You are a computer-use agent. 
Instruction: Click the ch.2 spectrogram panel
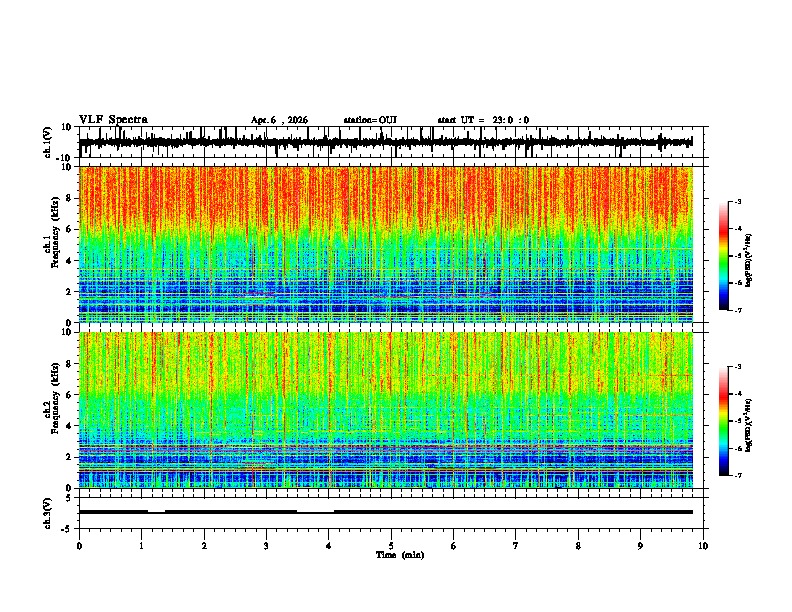pyautogui.click(x=386, y=410)
